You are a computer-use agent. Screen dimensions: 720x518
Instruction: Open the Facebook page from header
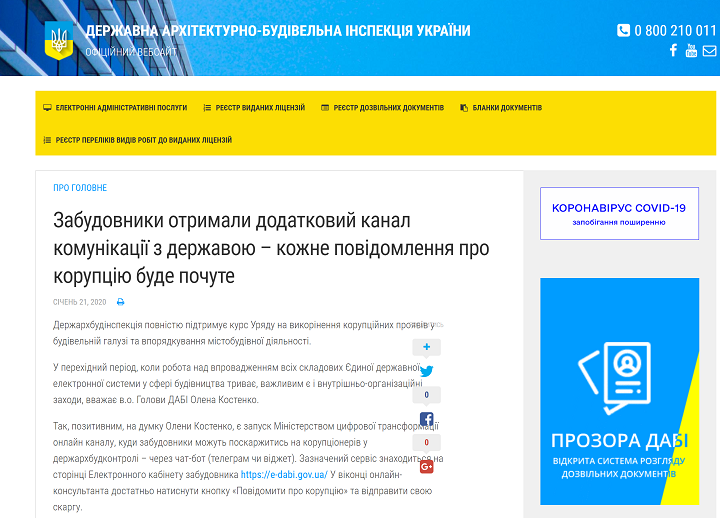[674, 51]
